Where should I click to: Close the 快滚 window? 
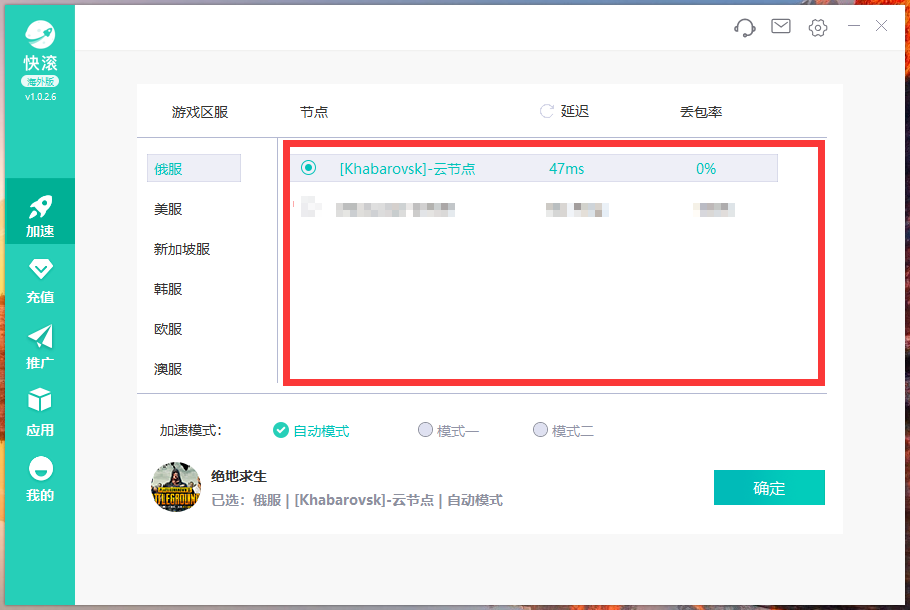click(882, 26)
